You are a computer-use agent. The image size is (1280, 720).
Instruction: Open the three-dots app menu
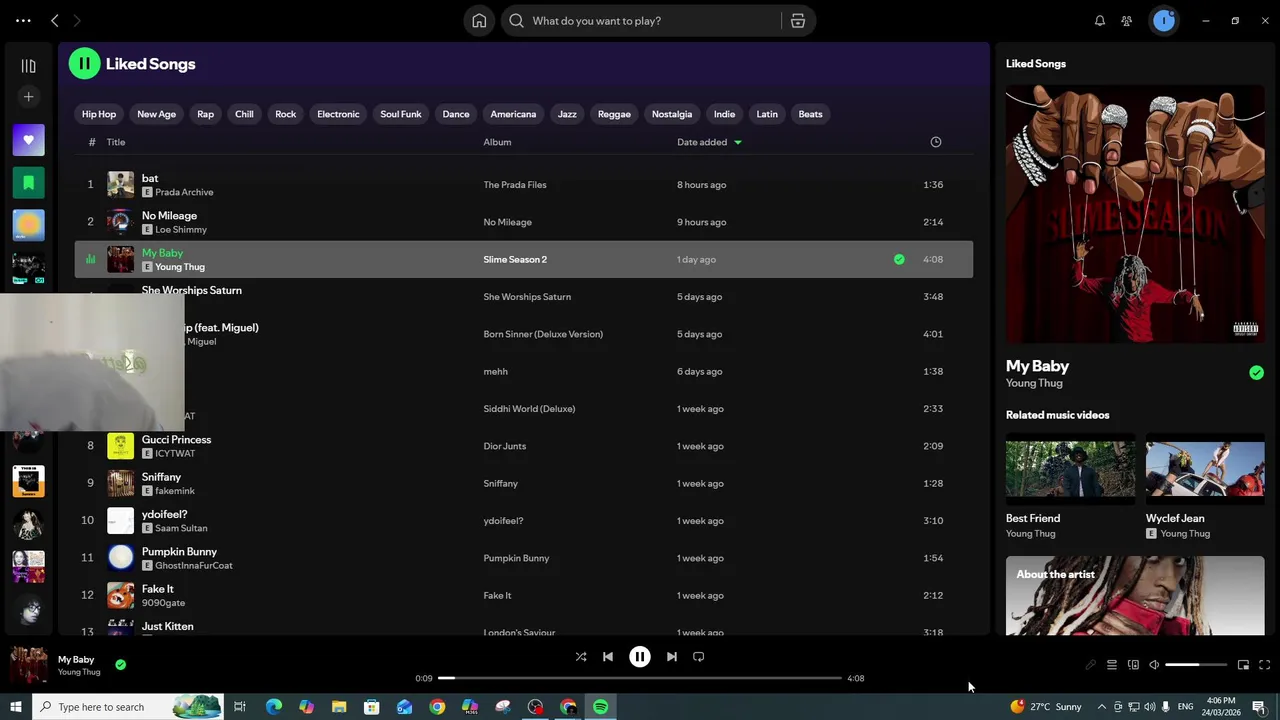click(23, 21)
